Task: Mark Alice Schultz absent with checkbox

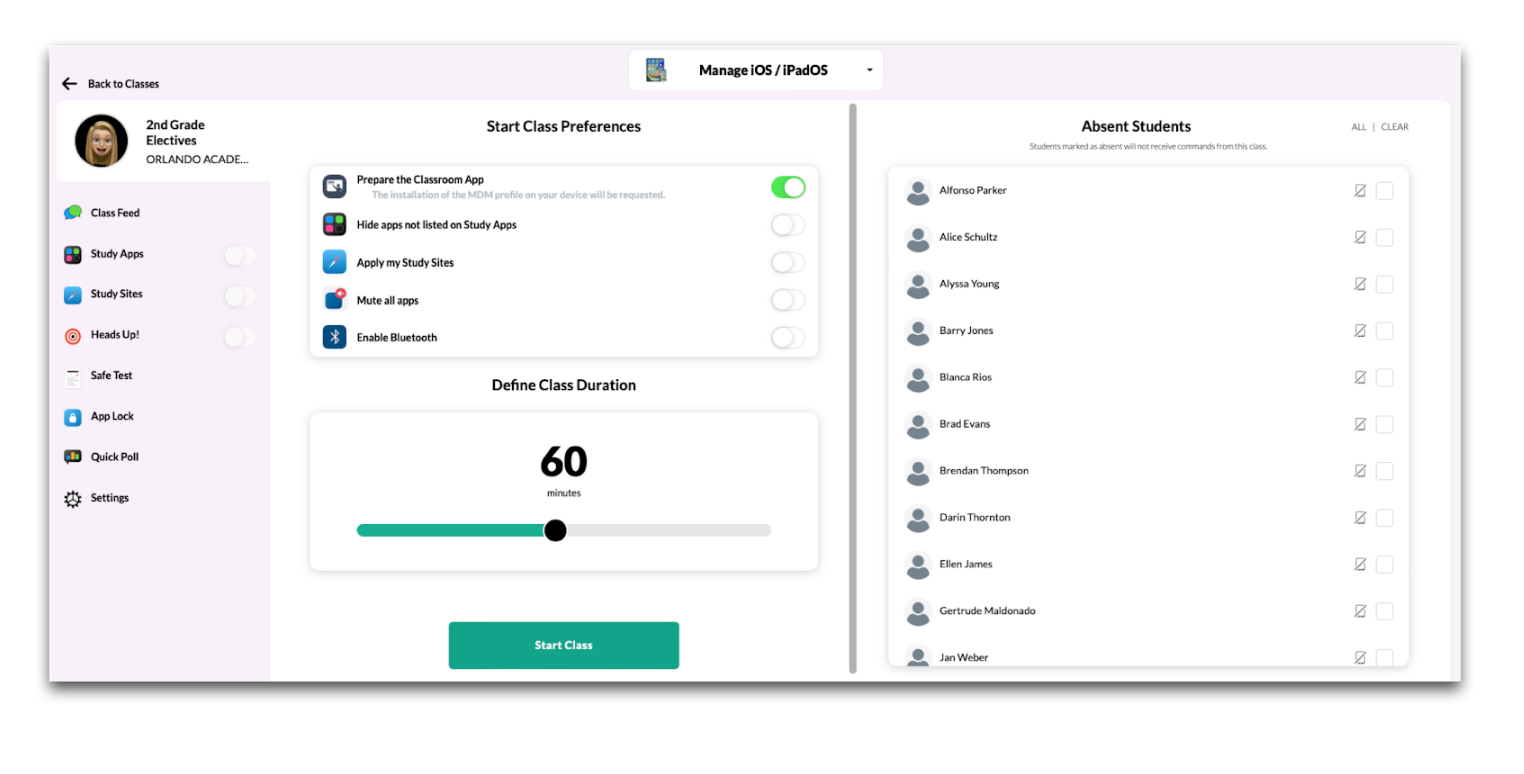Action: 1384,238
